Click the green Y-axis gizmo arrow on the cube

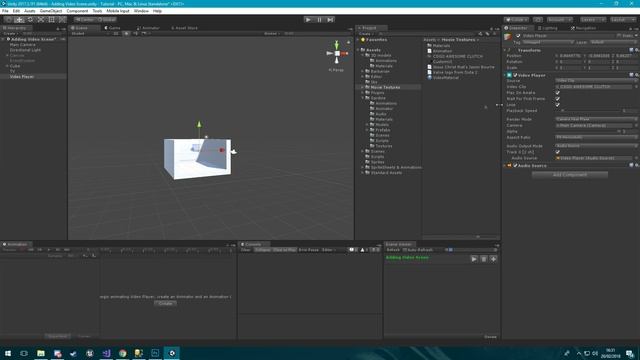(199, 124)
